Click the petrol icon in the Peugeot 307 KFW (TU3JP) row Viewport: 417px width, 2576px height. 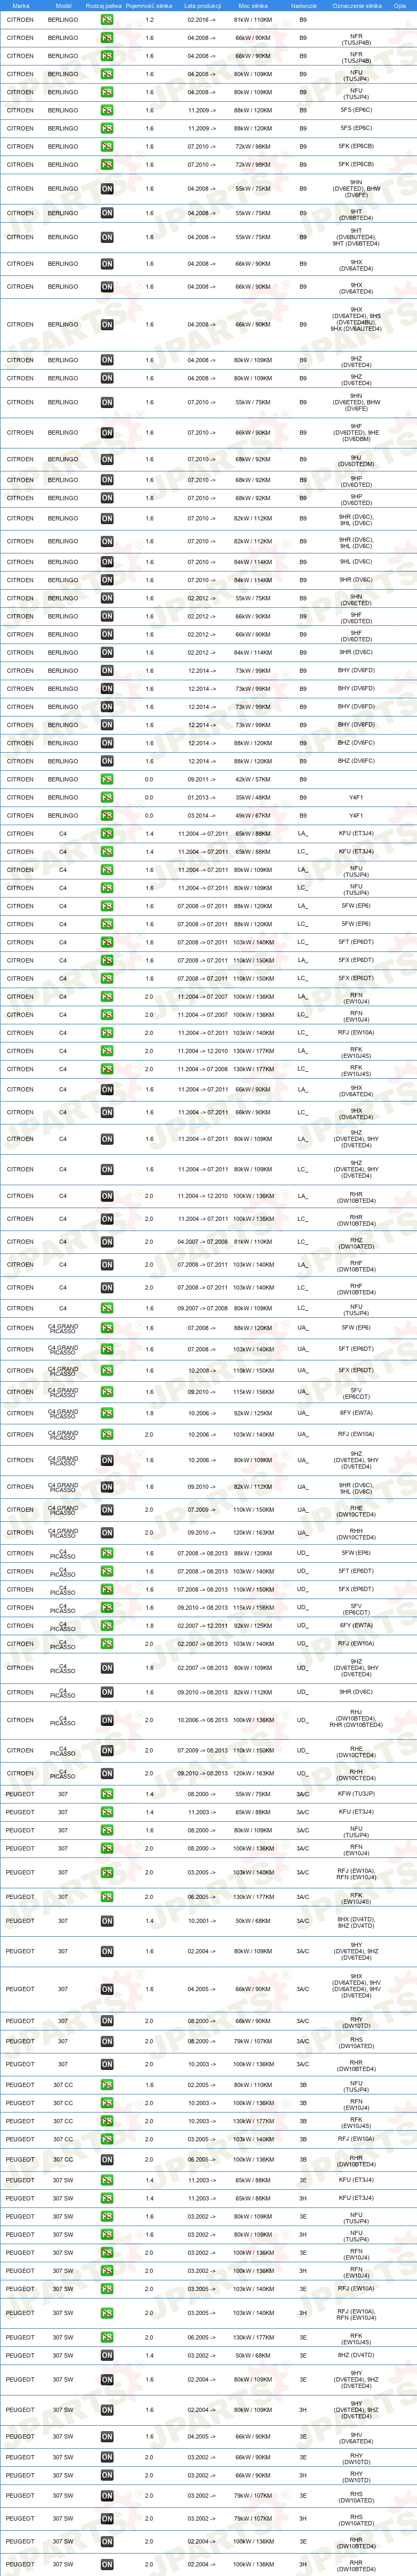107,1794
